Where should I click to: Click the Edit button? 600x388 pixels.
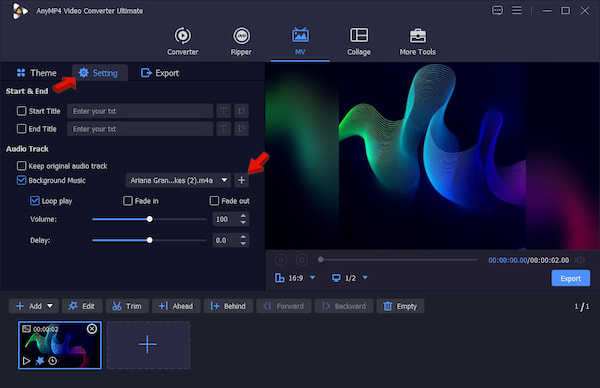coord(82,306)
